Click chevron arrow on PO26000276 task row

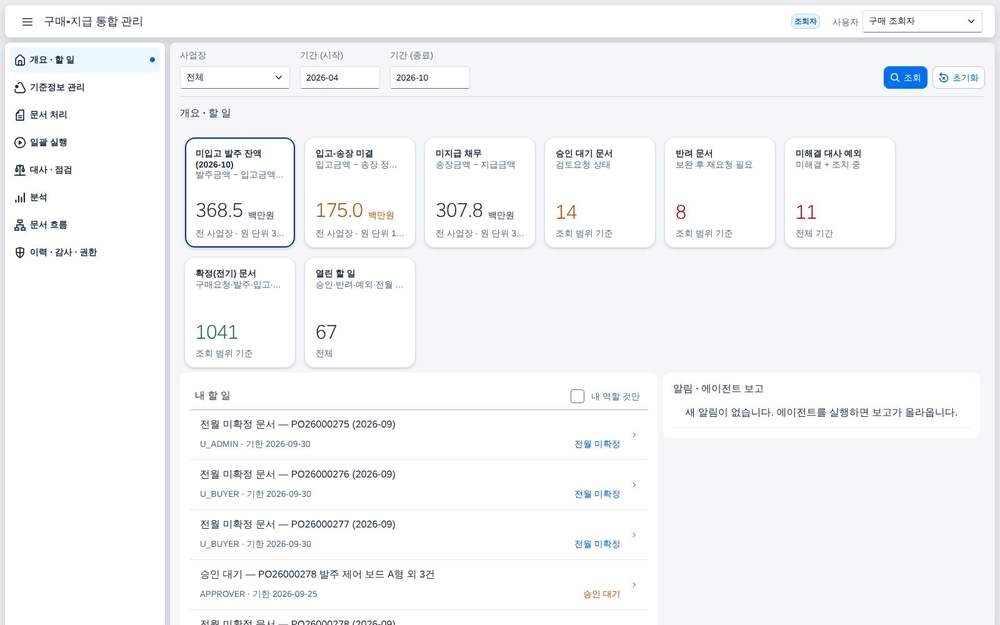point(634,485)
